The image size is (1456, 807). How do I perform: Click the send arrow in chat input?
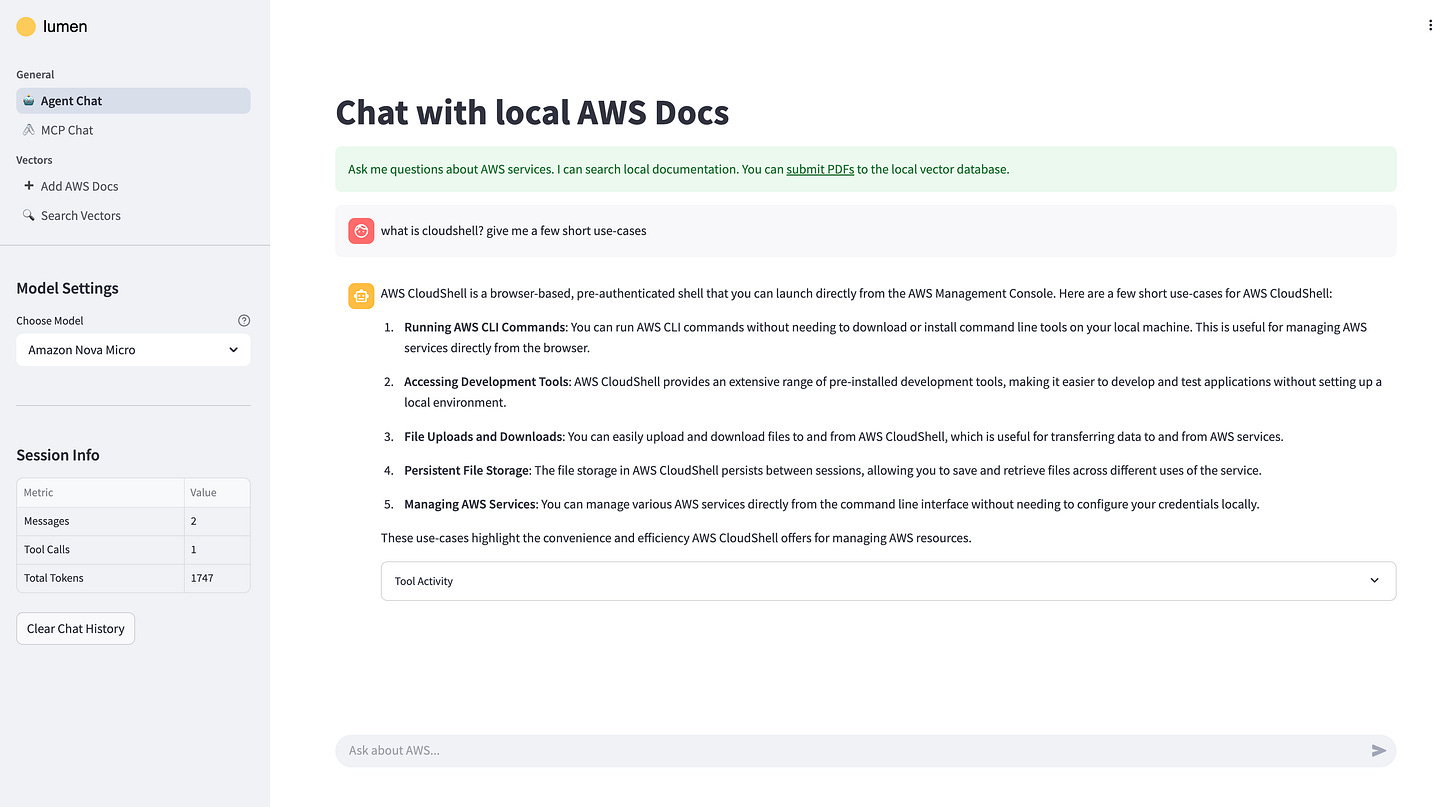pyautogui.click(x=1379, y=751)
